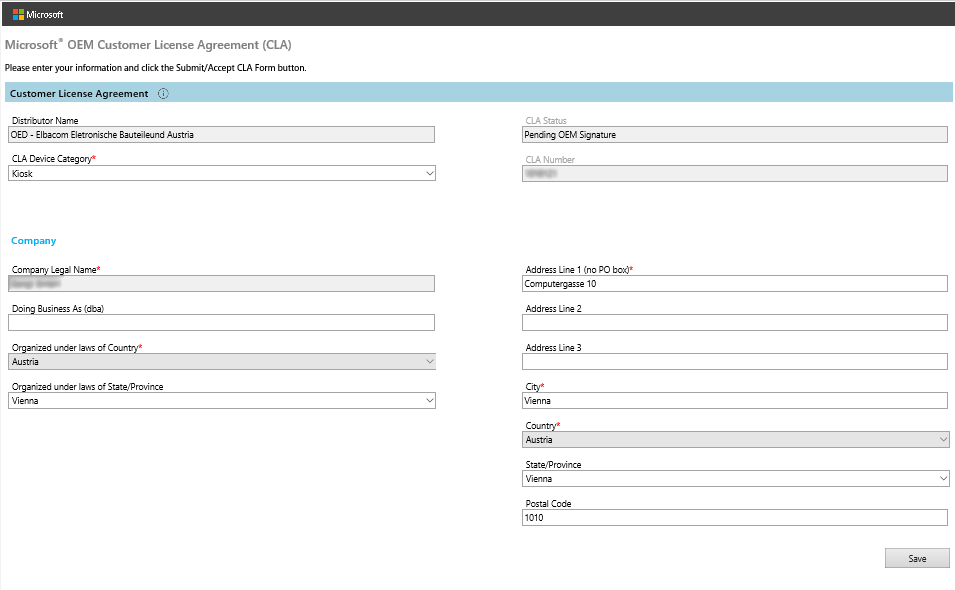Select the Doing Business As (dba) field

click(221, 322)
